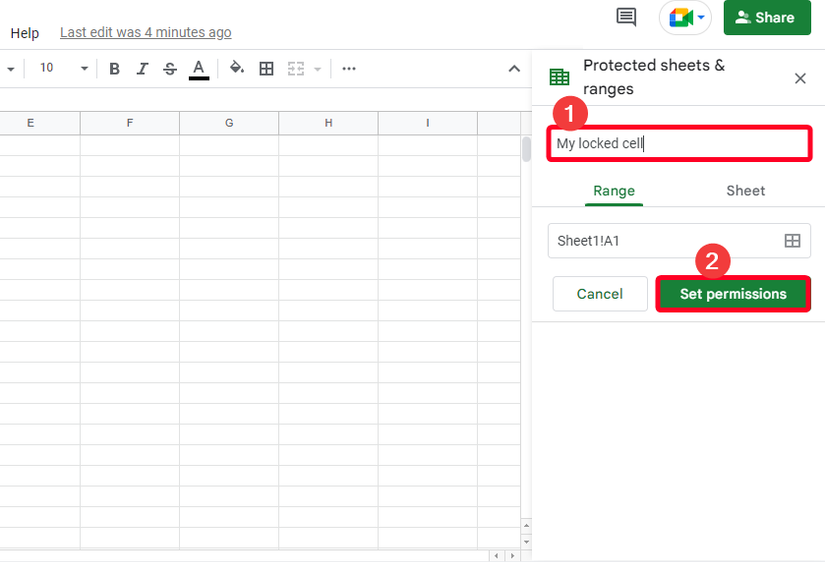Viewport: 825px width, 562px height.
Task: Expand the merge cells dropdown arrow
Action: (x=318, y=69)
